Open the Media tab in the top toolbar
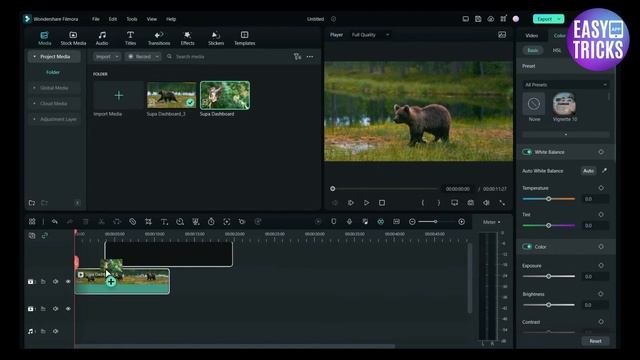 point(44,38)
